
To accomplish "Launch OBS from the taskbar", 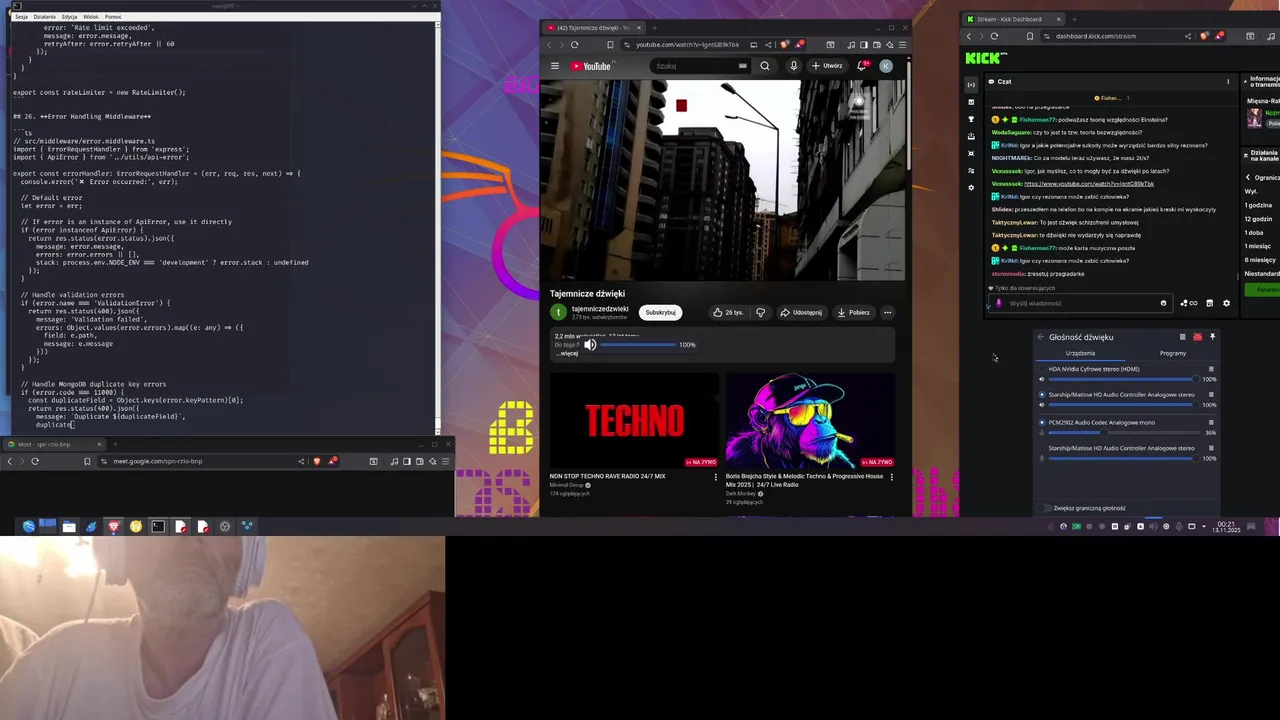I will pyautogui.click(x=225, y=526).
